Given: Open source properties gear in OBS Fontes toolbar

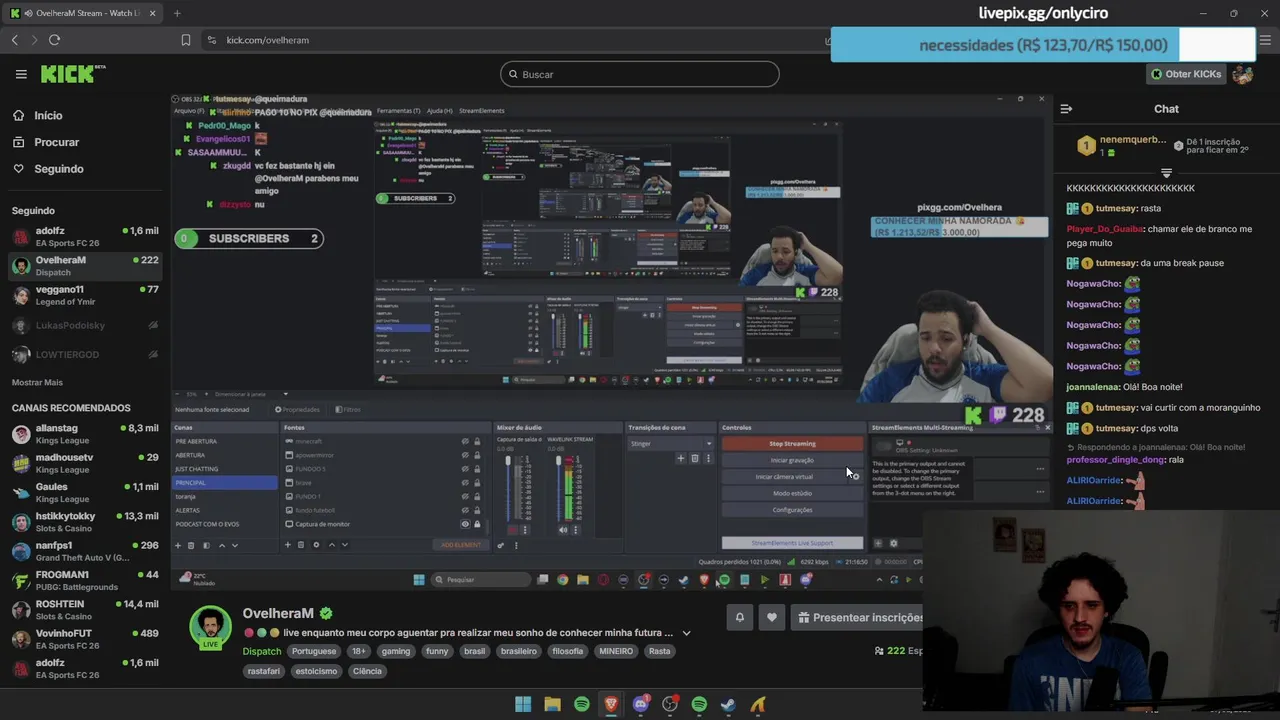Looking at the screenshot, I should (316, 545).
